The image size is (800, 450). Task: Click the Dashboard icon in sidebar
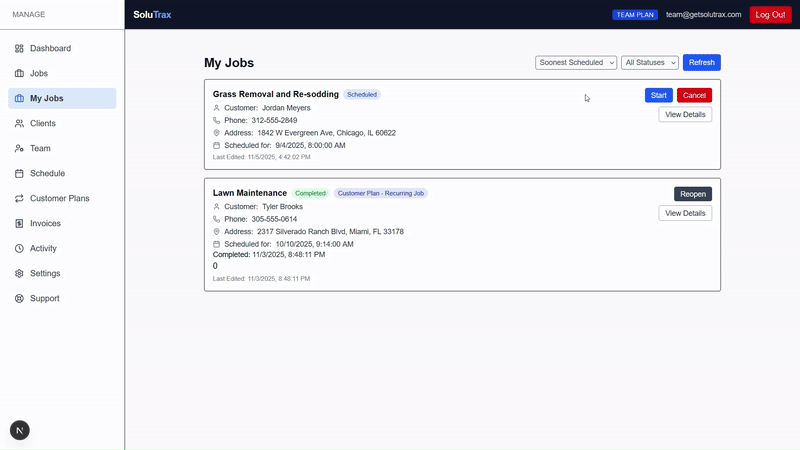tap(19, 48)
